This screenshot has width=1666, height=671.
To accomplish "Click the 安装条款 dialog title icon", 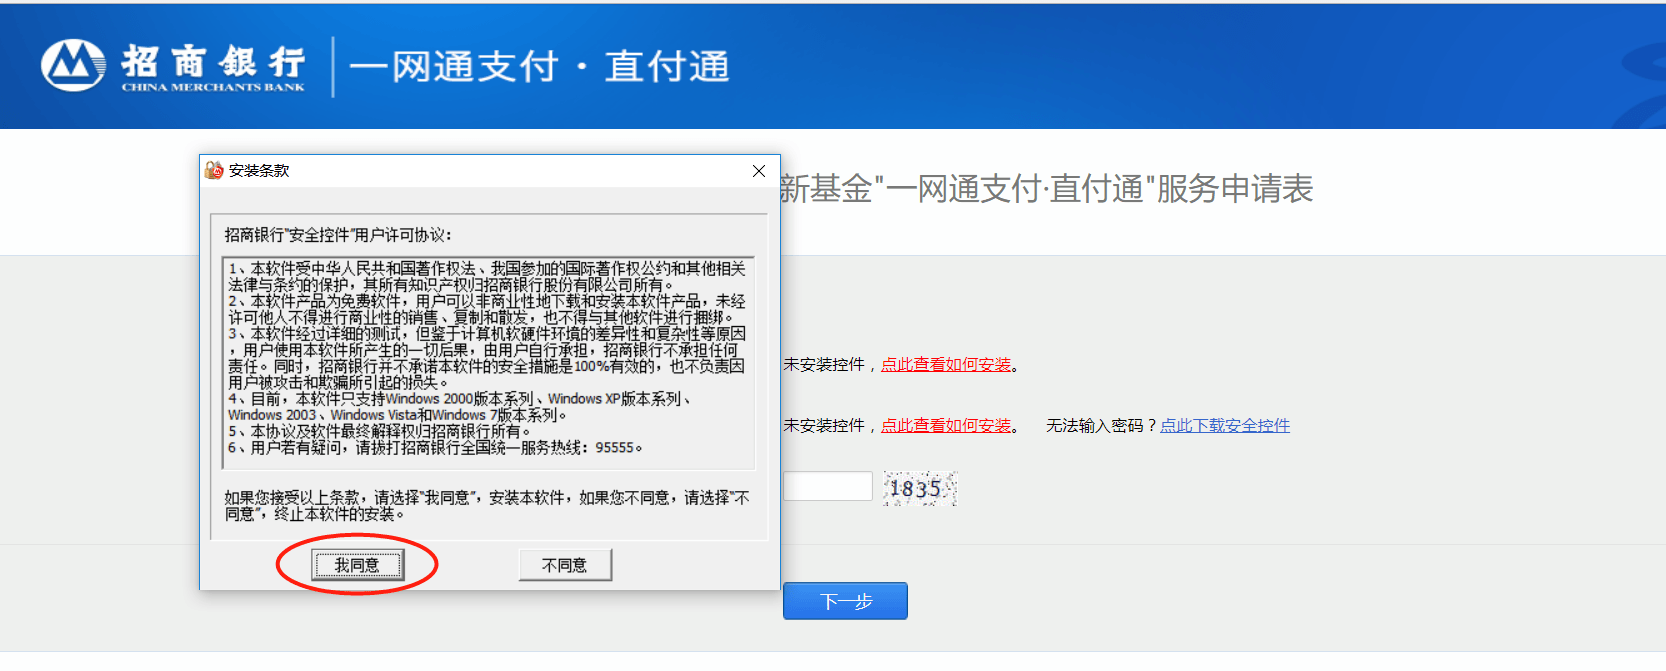I will coord(214,171).
